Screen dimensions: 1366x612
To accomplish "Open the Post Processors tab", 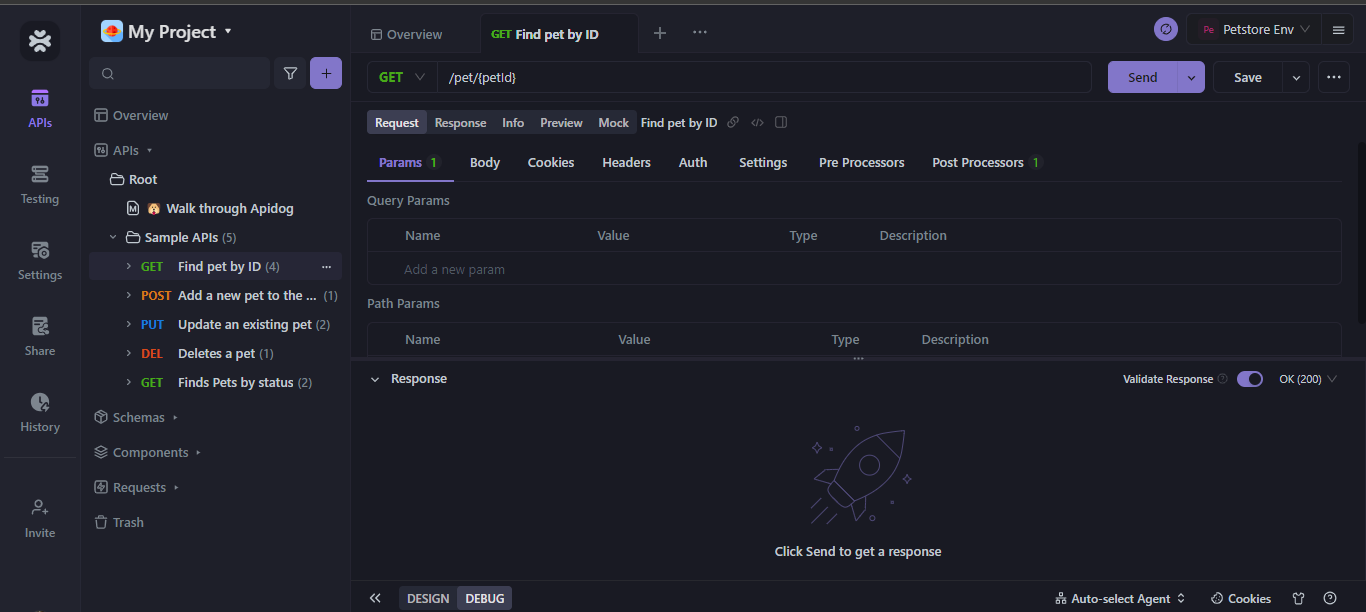I will pyautogui.click(x=985, y=162).
